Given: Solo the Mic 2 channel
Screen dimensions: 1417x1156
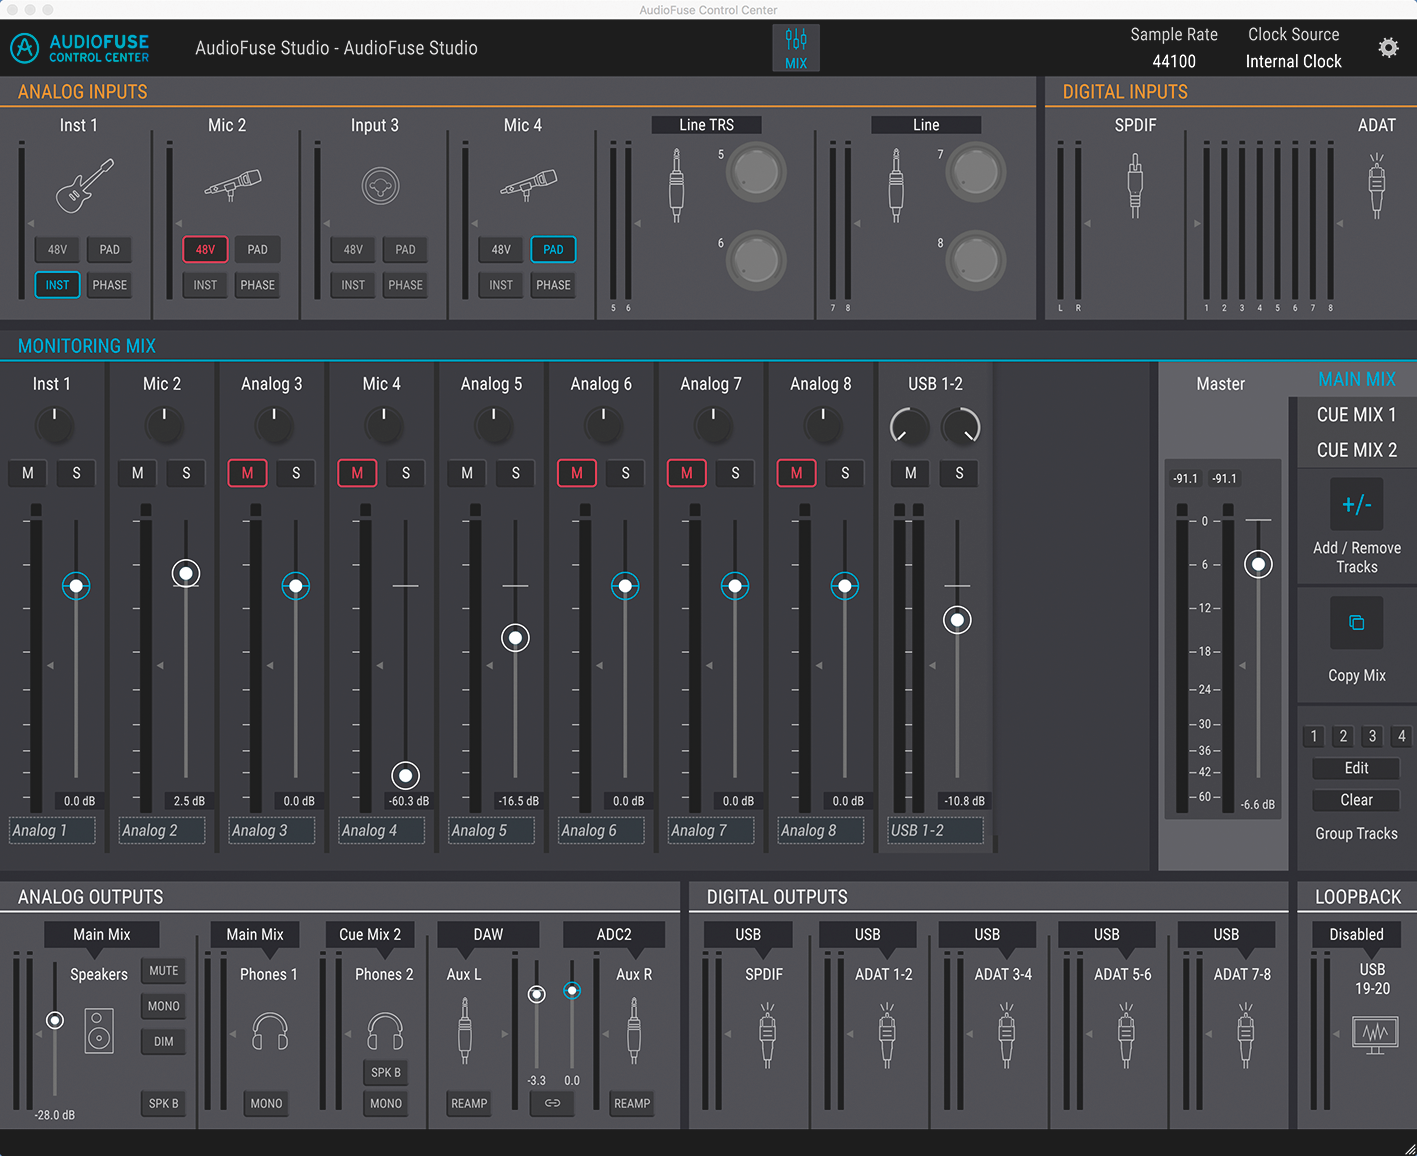Looking at the screenshot, I should click(186, 473).
